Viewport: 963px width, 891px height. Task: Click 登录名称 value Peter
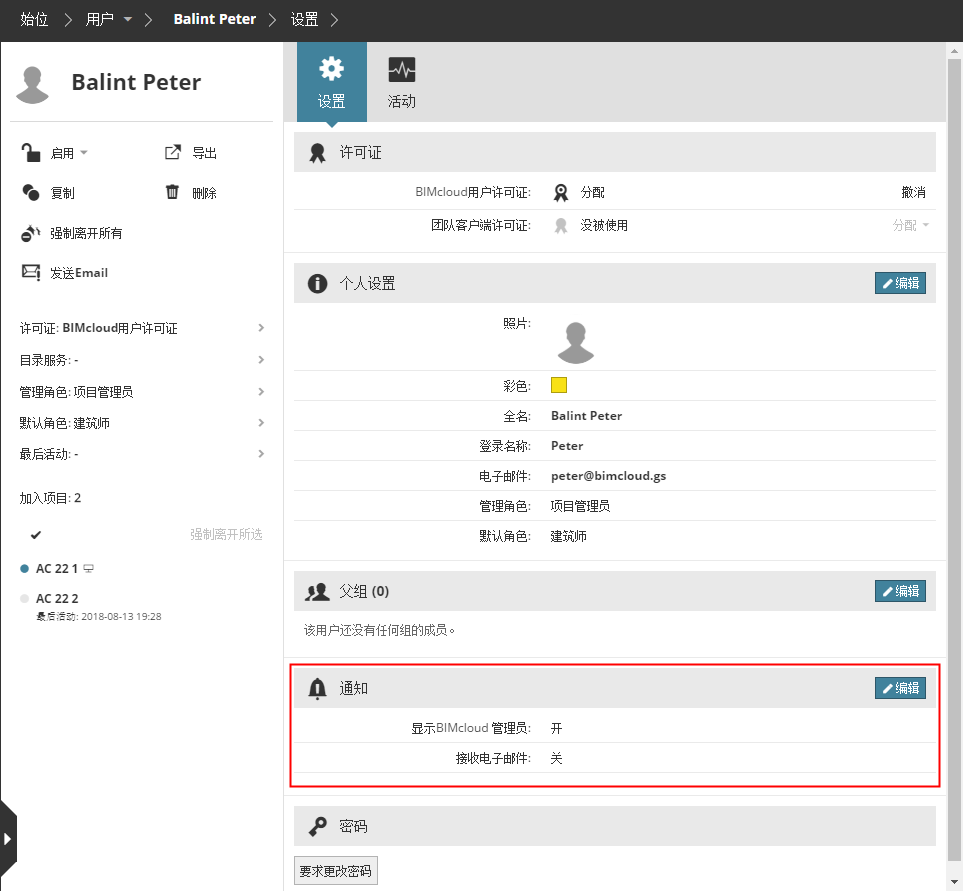(567, 446)
